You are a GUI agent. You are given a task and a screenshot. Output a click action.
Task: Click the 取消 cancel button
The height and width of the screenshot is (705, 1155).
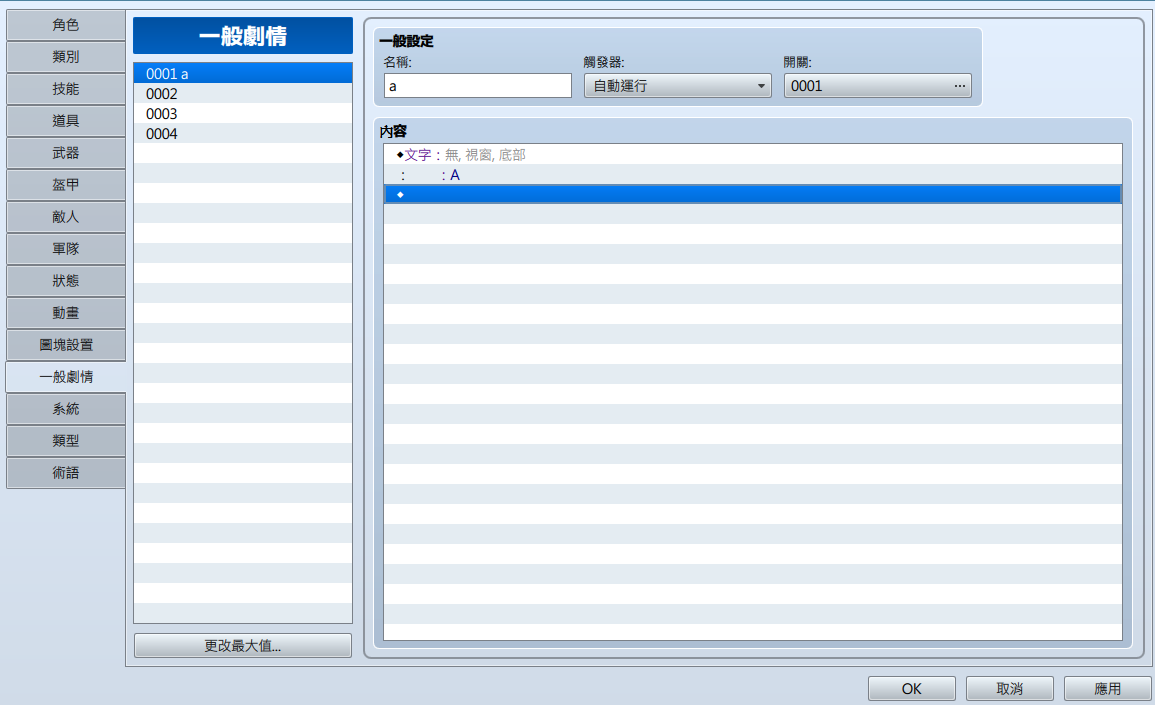point(1010,689)
